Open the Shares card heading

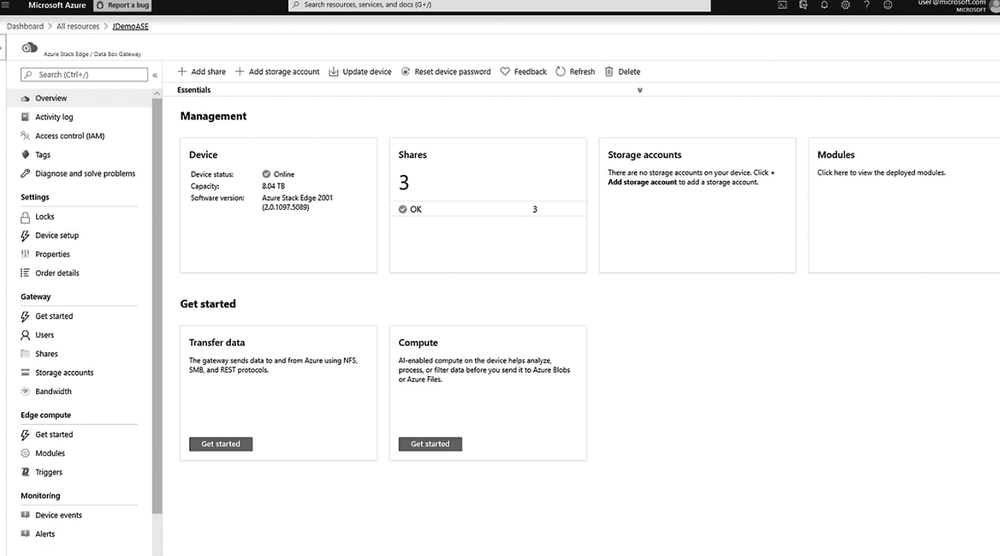413,155
